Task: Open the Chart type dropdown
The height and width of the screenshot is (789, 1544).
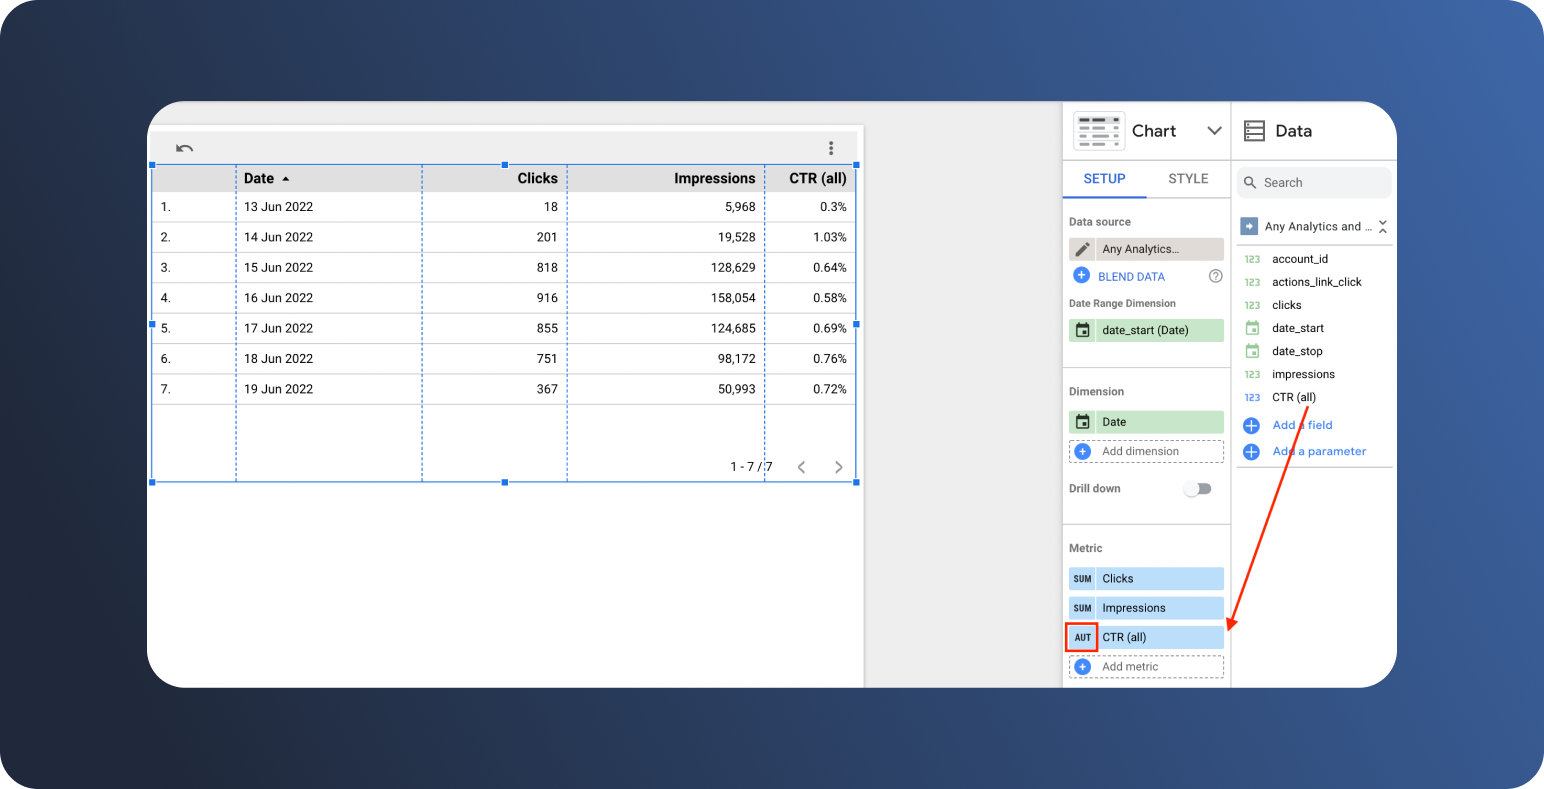Action: click(1214, 130)
